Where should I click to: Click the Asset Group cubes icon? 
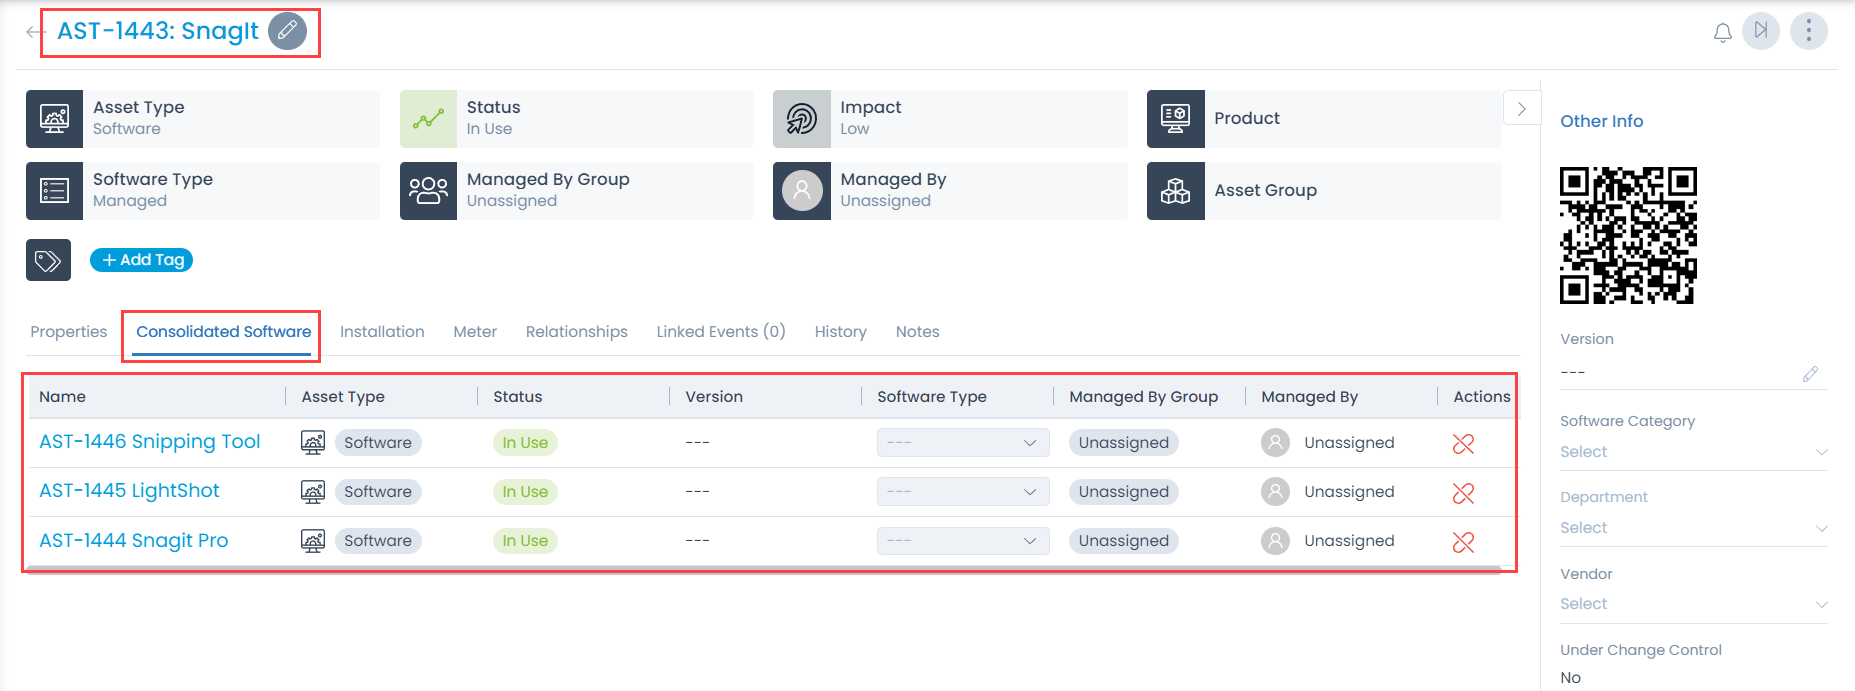pyautogui.click(x=1175, y=191)
